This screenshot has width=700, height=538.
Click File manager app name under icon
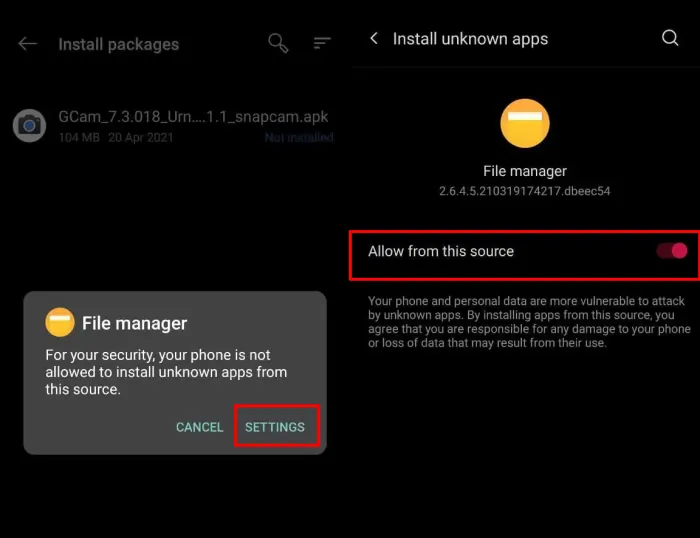point(525,171)
